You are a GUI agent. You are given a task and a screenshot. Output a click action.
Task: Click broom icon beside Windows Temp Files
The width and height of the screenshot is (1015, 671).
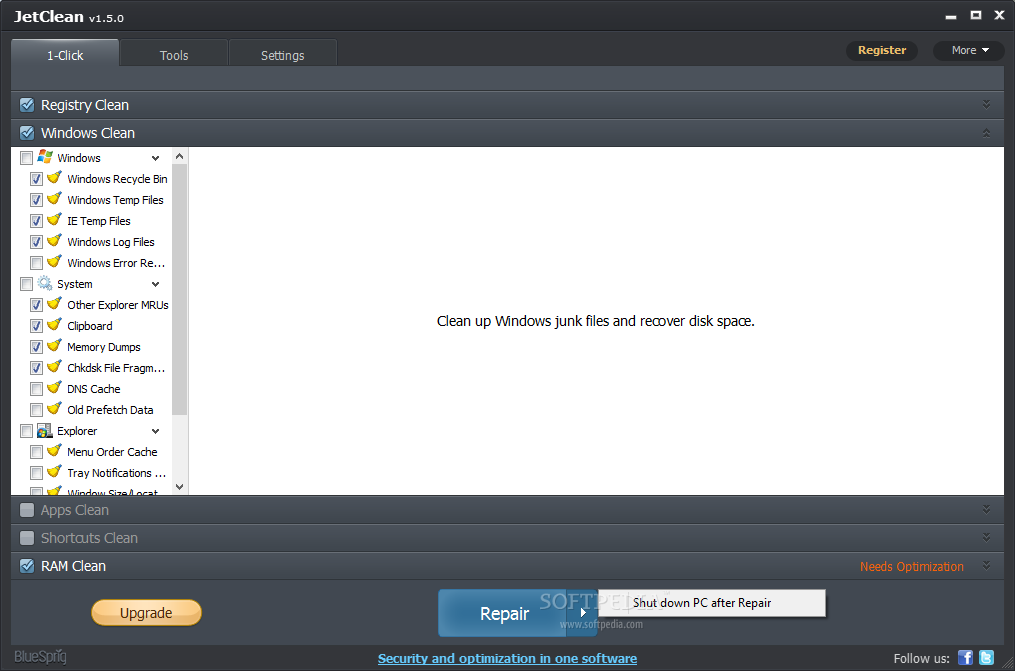[54, 199]
